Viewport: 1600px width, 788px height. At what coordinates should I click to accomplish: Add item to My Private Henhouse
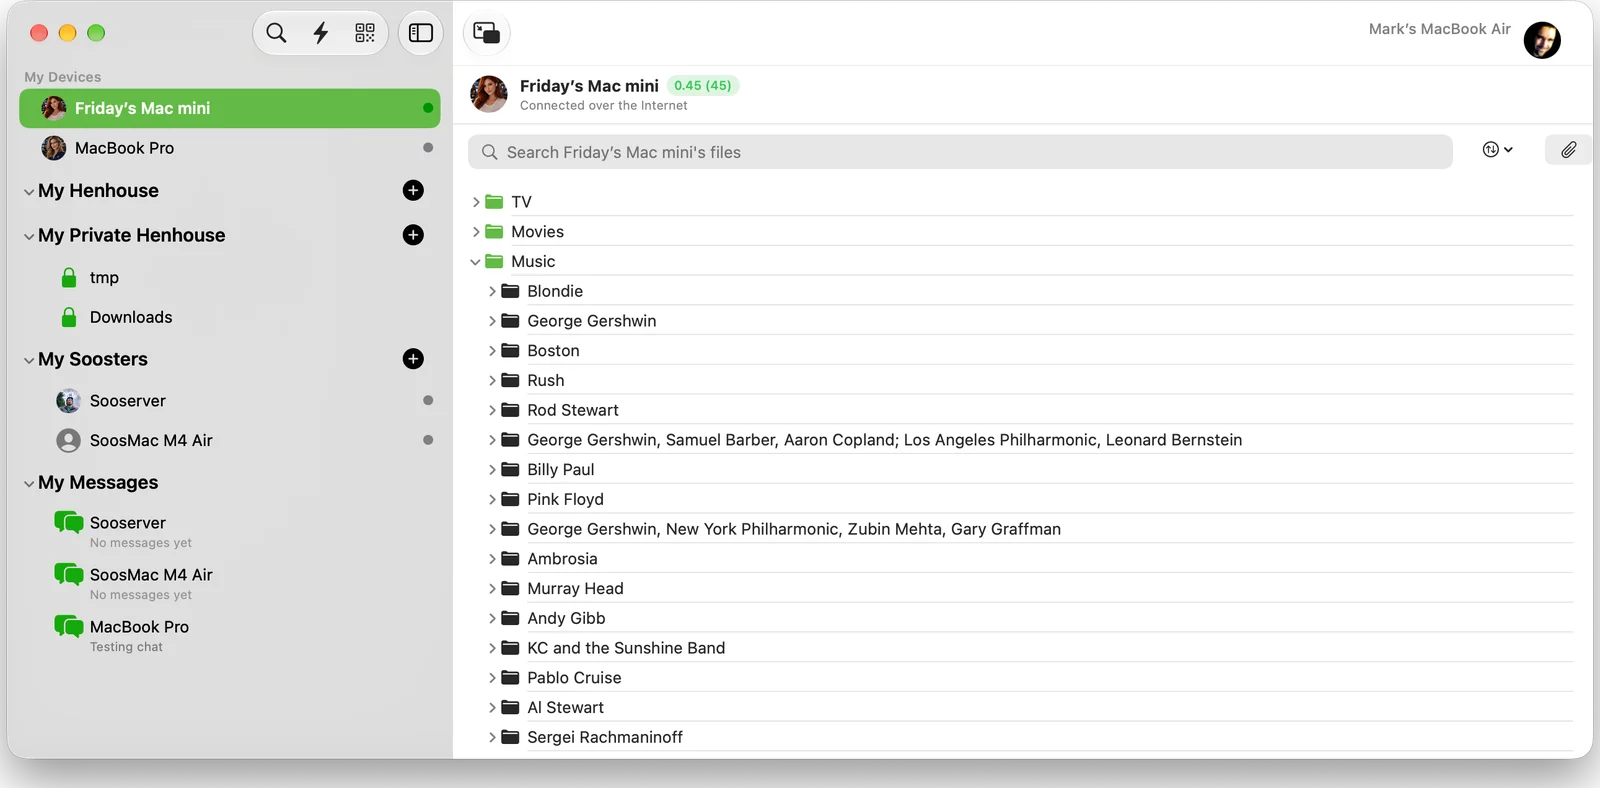point(413,235)
